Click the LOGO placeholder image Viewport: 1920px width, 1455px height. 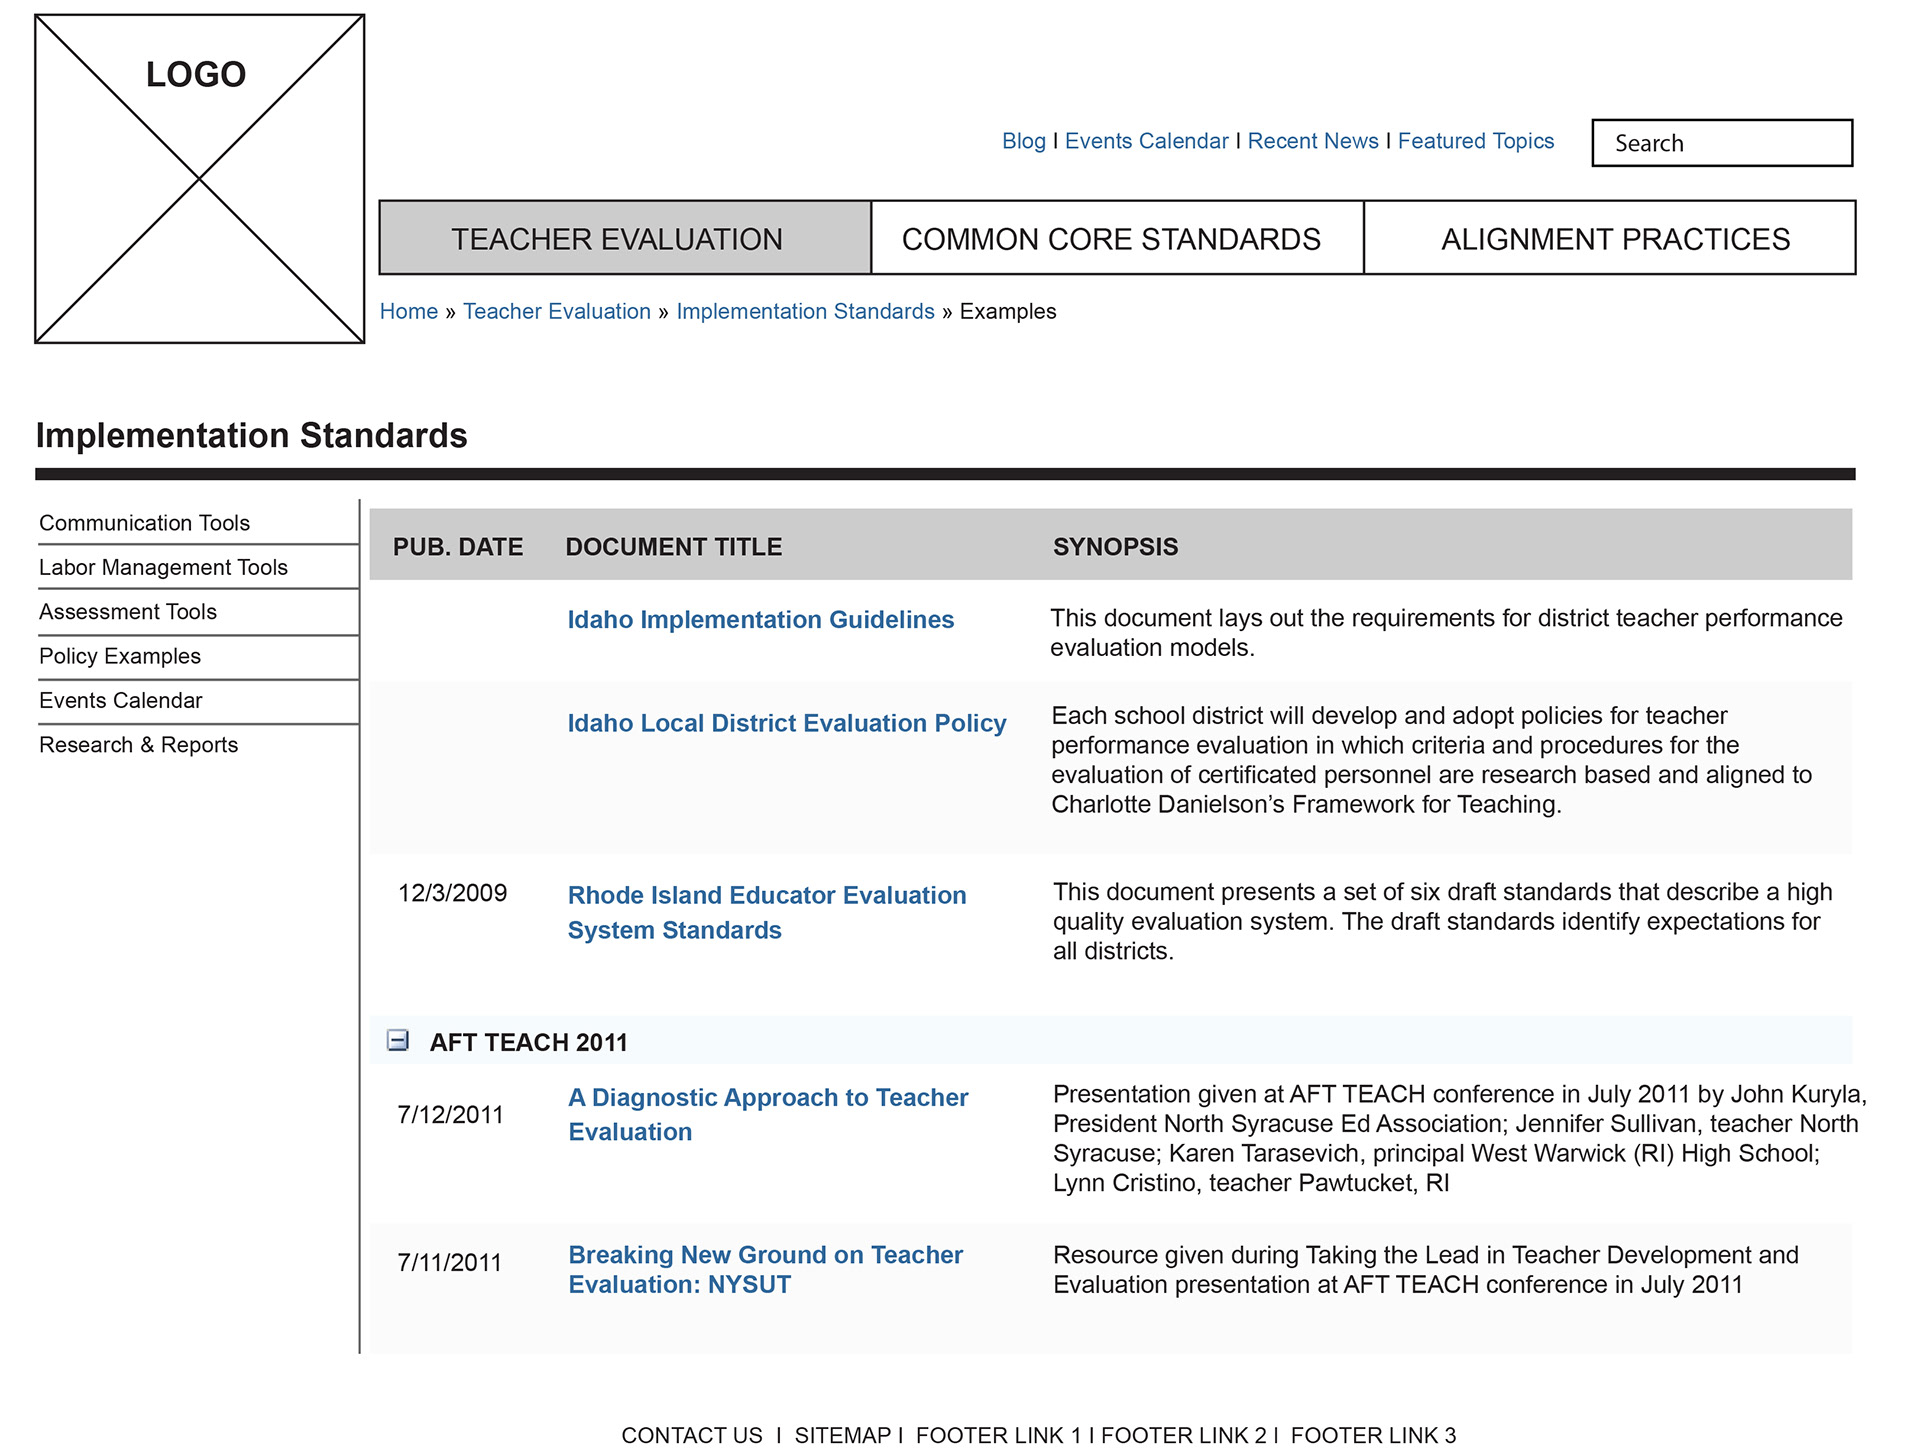(x=199, y=179)
